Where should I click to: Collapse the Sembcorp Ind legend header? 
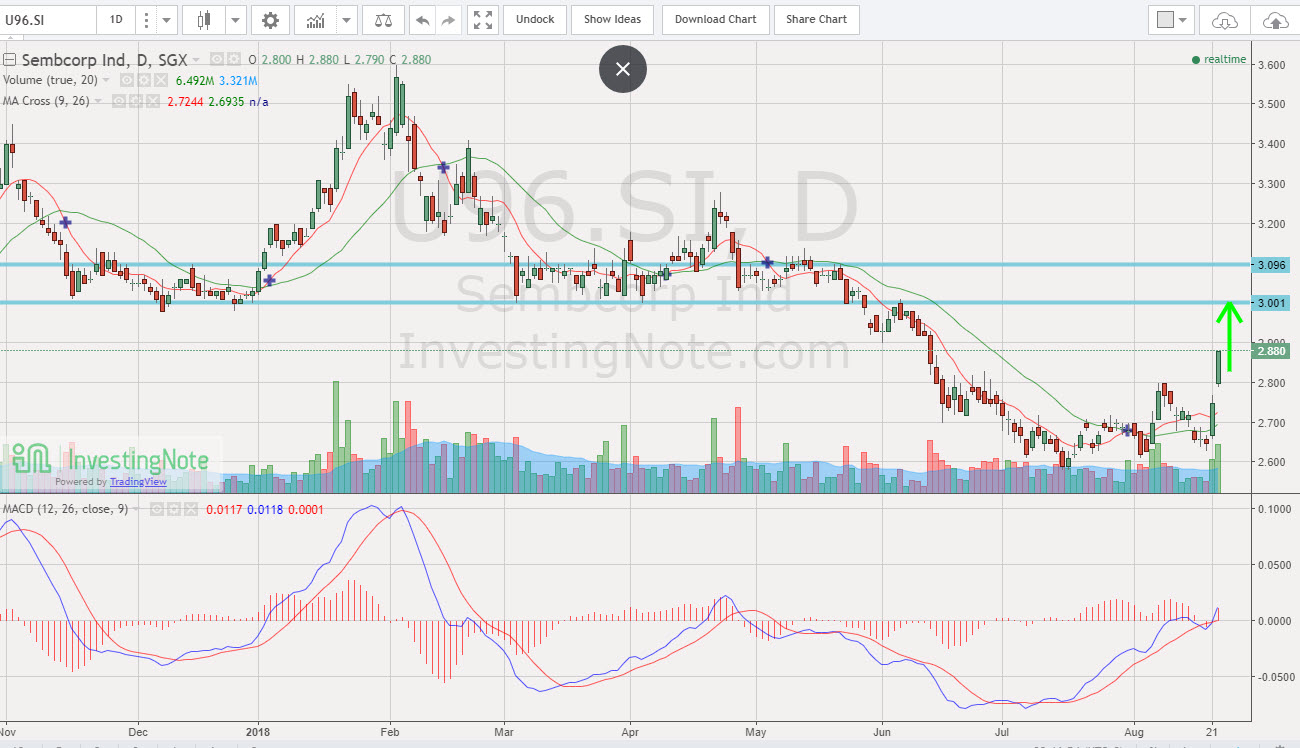tap(8, 59)
